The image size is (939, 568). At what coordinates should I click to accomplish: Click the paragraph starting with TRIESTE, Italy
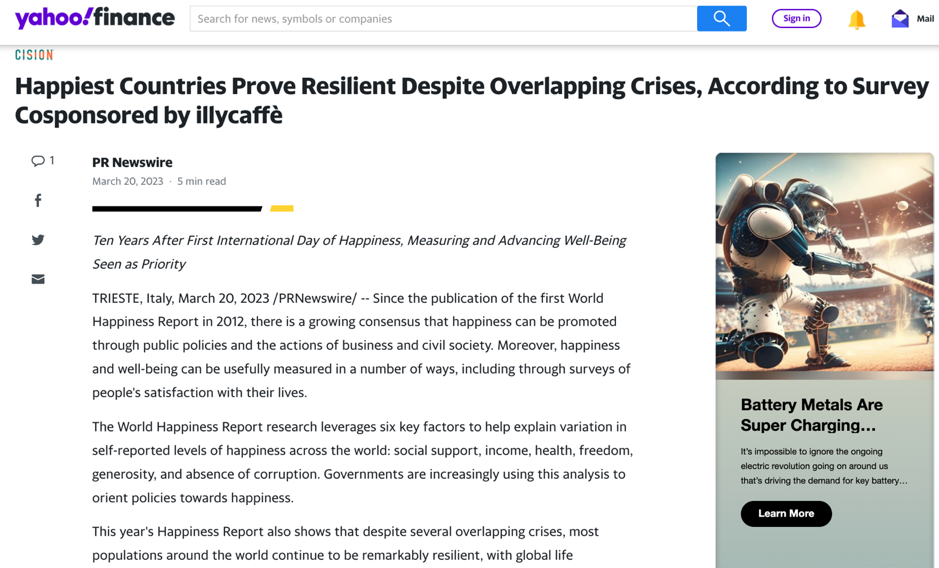coord(361,345)
